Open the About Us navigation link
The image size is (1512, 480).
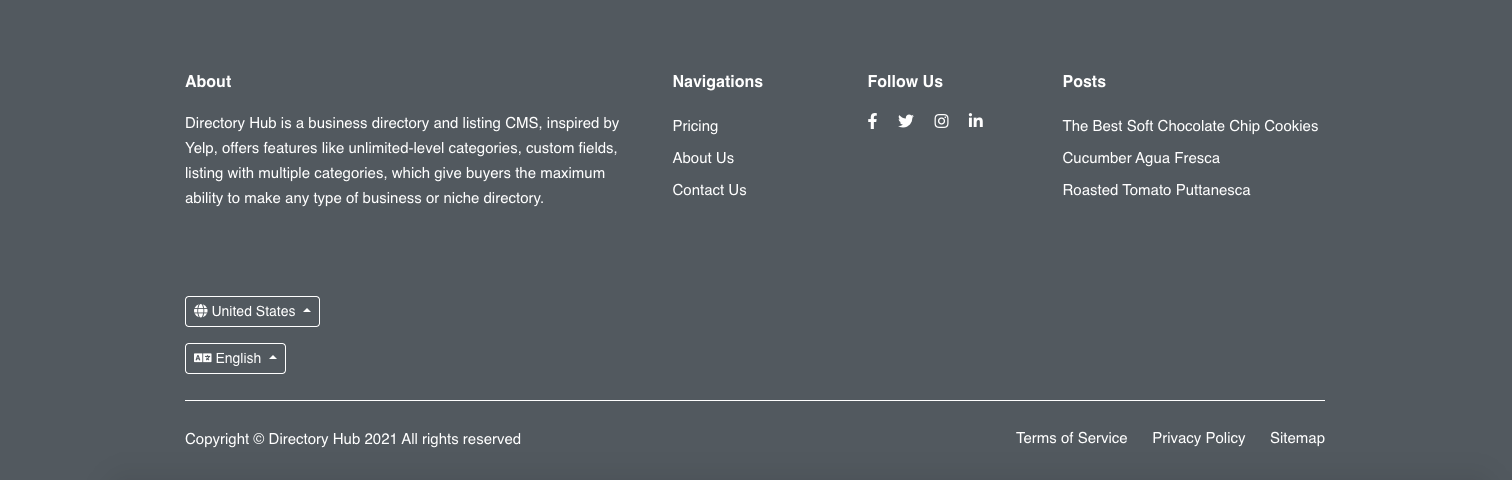(x=703, y=158)
